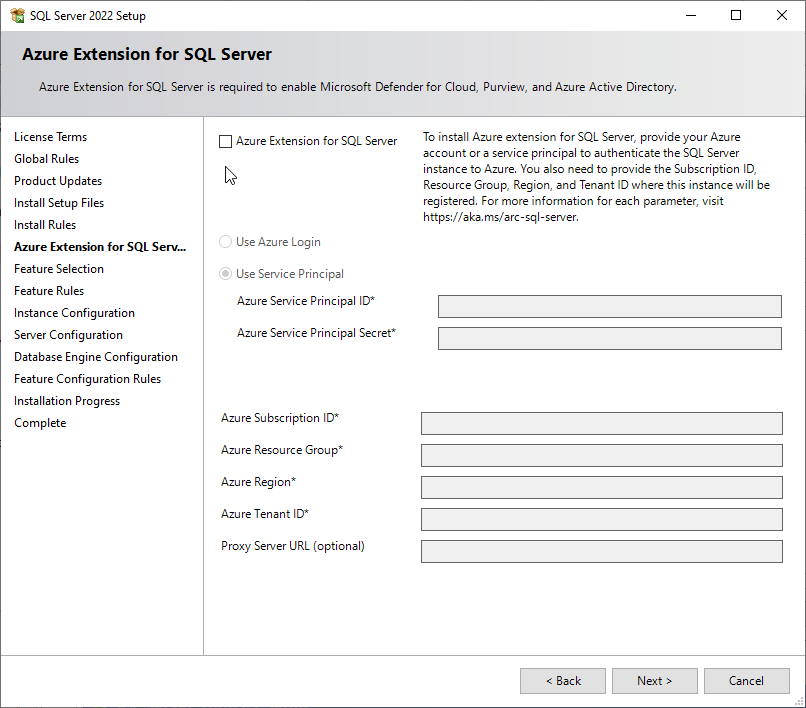Click the Azure Resource Group field

[x=601, y=455]
